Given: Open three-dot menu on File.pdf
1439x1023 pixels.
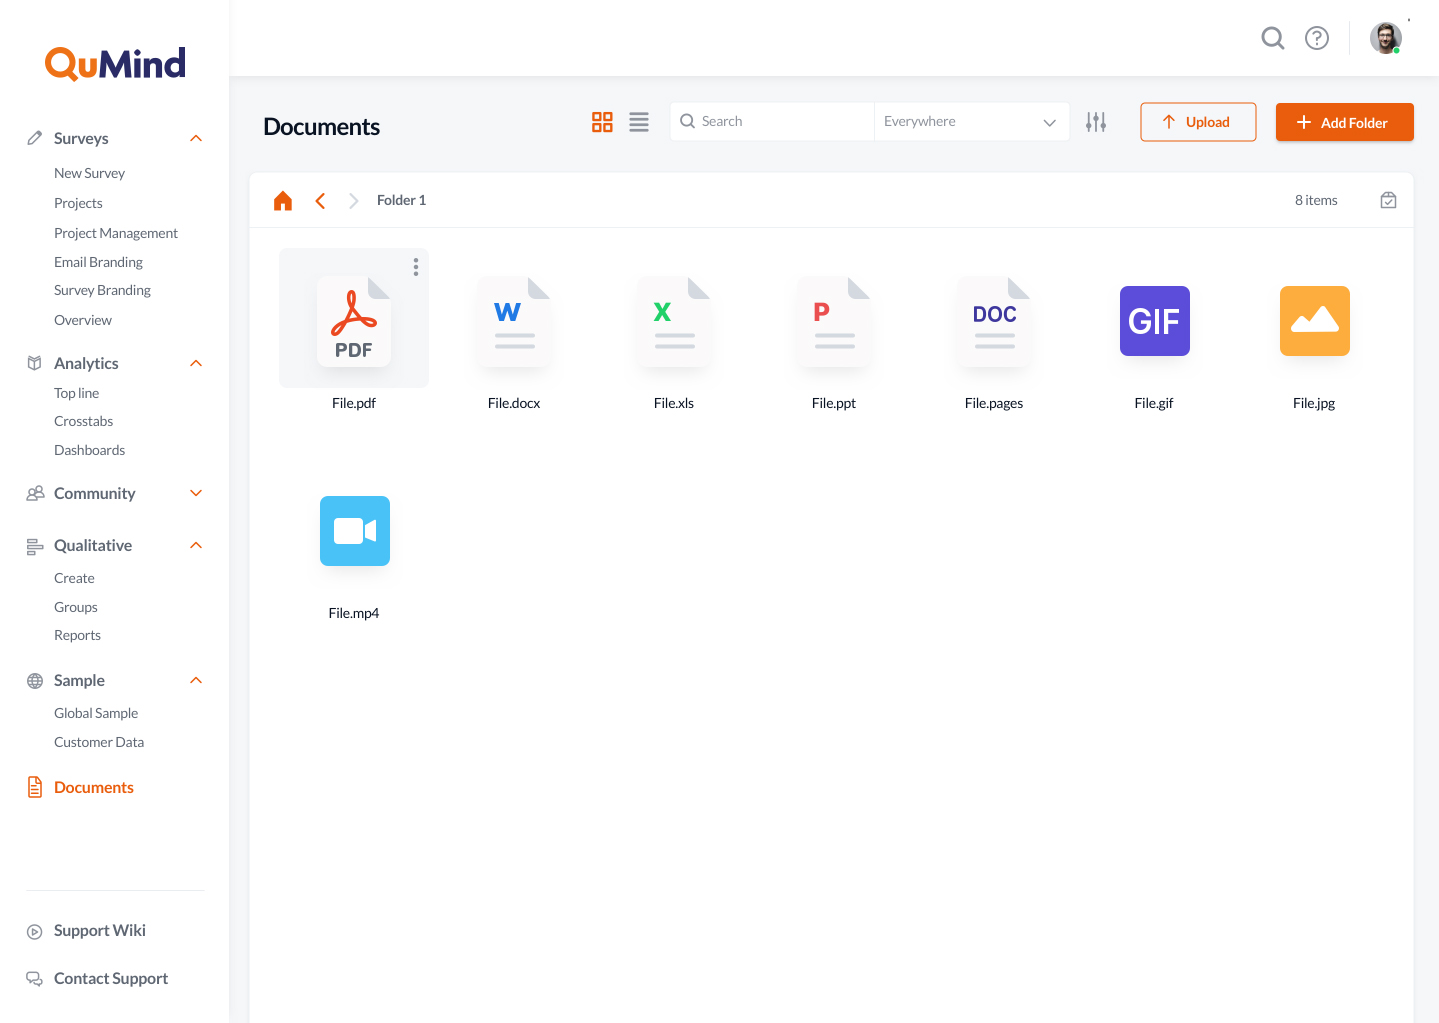Looking at the screenshot, I should click(416, 267).
